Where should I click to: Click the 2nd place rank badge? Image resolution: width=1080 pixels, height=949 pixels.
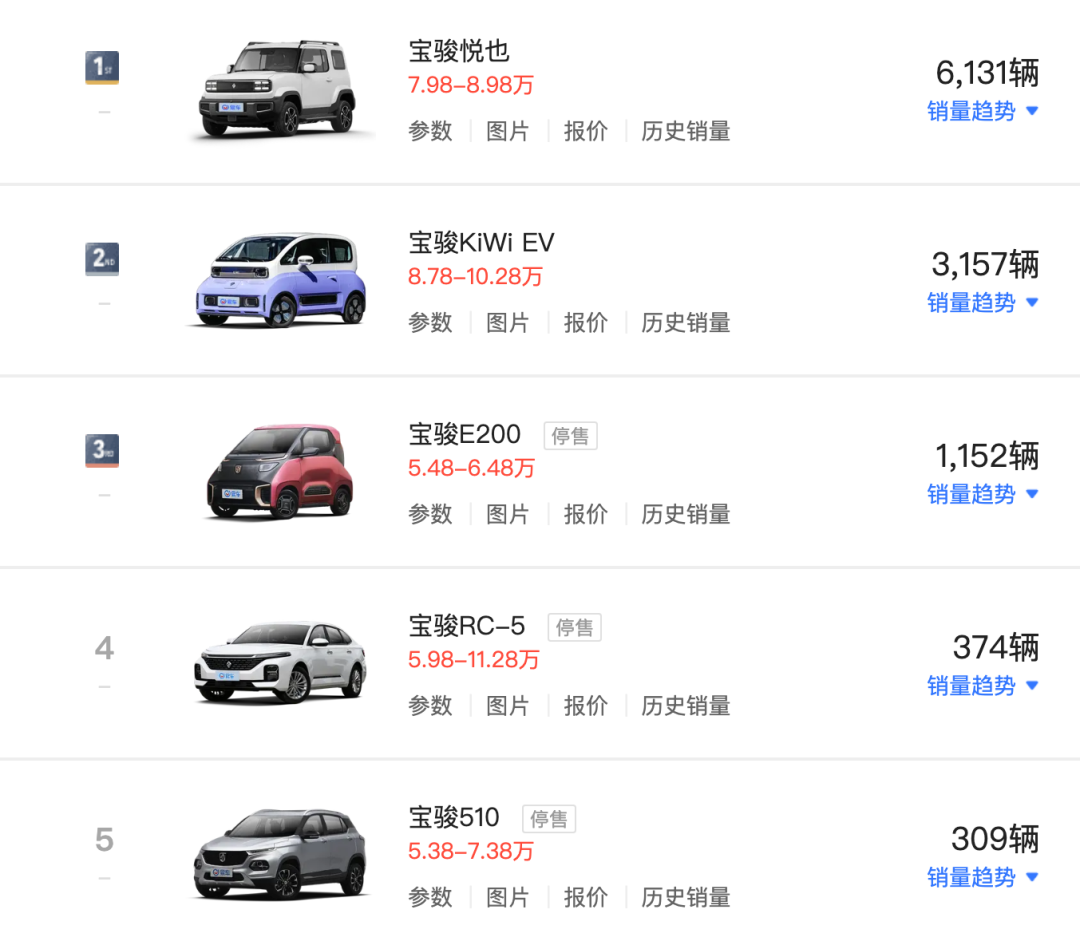click(102, 259)
